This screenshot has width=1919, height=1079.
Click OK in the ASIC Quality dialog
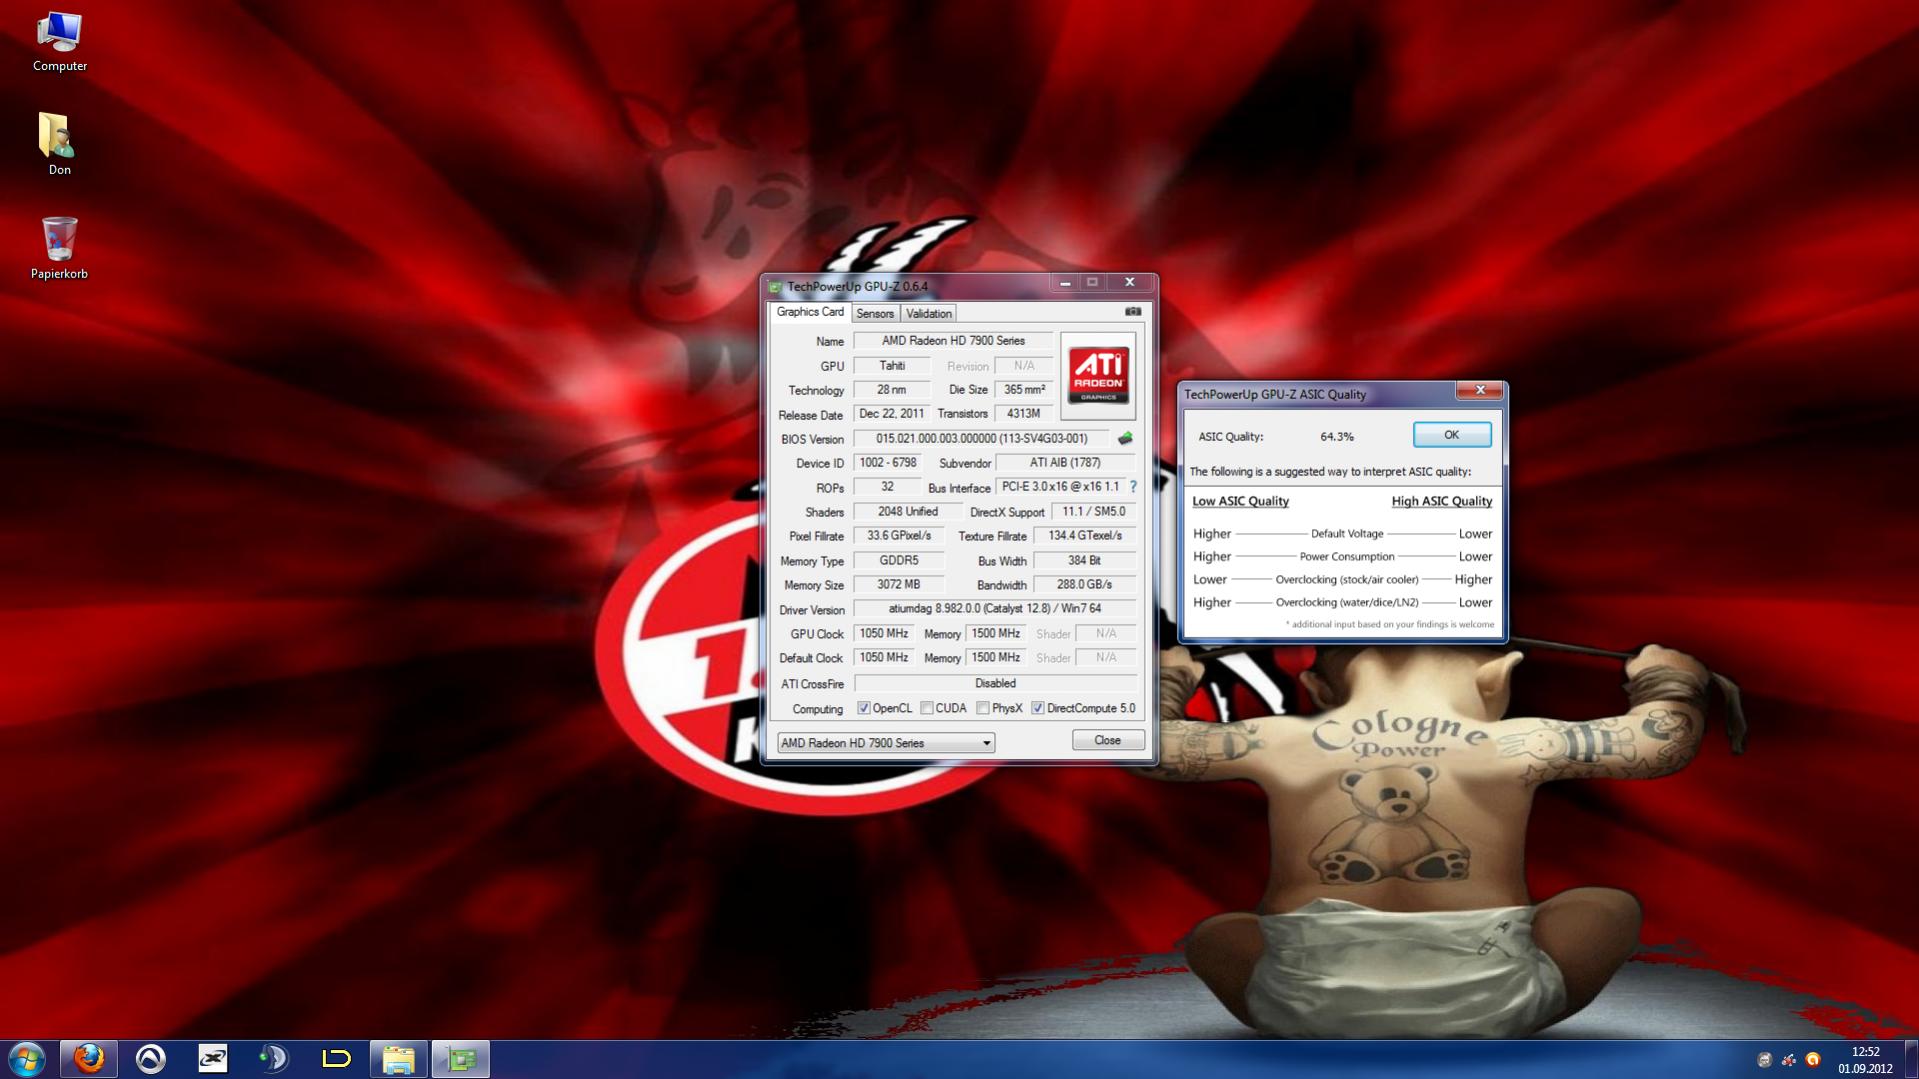click(1451, 435)
